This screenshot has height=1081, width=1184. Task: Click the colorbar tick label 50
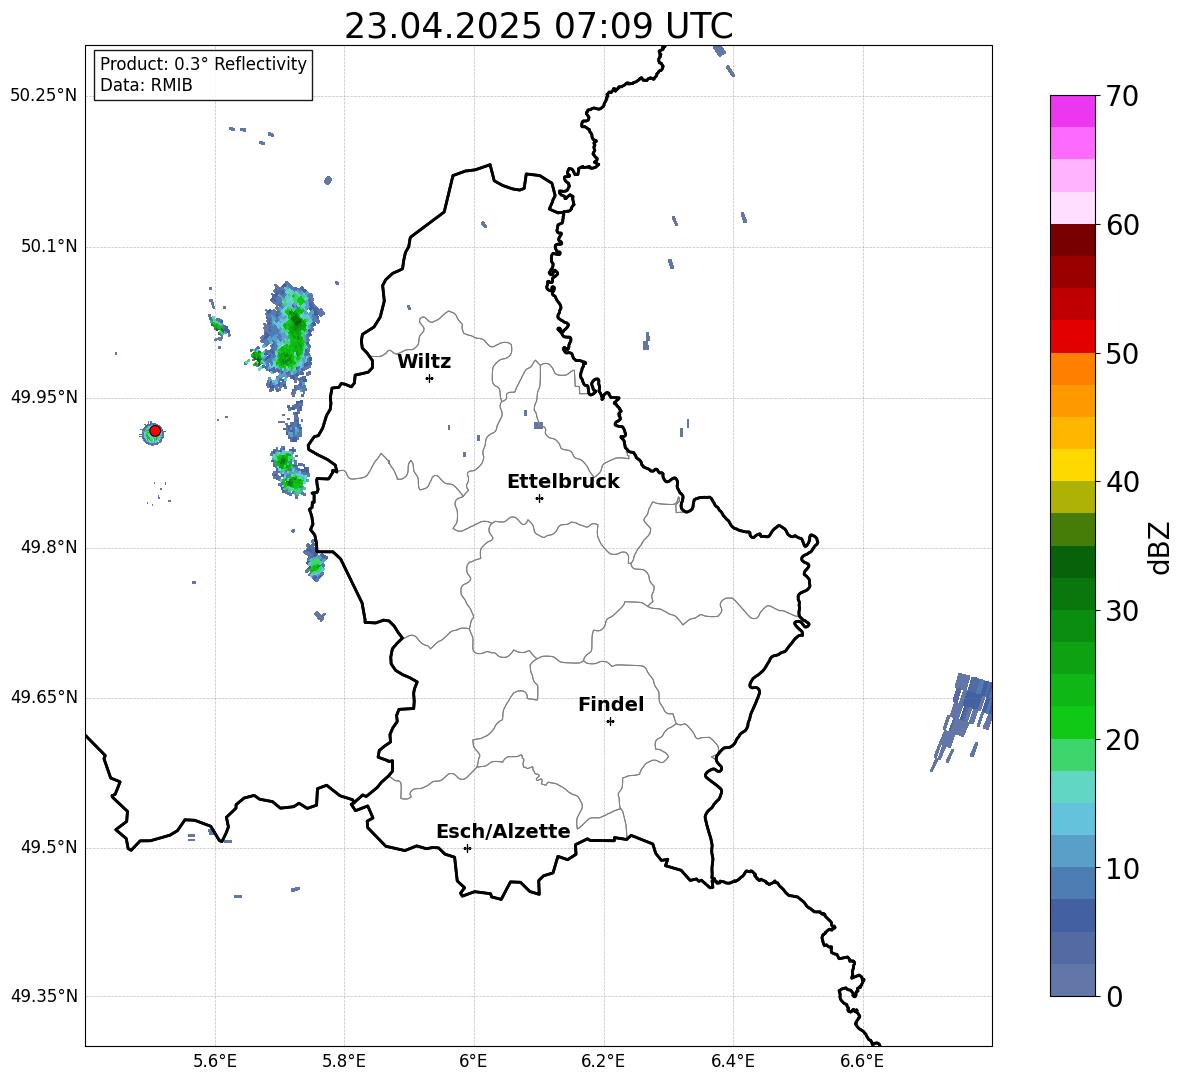(x=1122, y=354)
